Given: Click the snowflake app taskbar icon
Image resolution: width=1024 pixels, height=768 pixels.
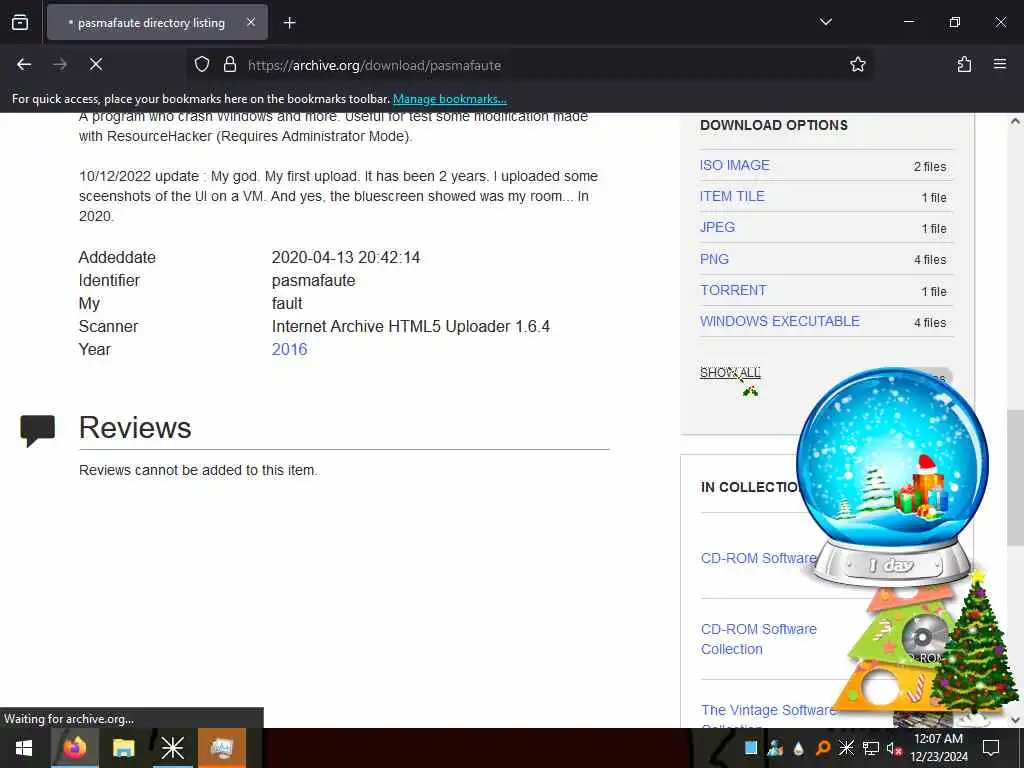Looking at the screenshot, I should tap(172, 748).
